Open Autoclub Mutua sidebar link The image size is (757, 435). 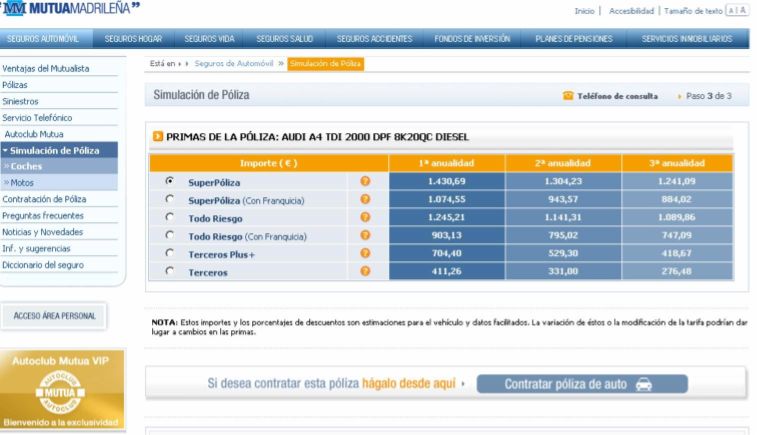coord(34,134)
